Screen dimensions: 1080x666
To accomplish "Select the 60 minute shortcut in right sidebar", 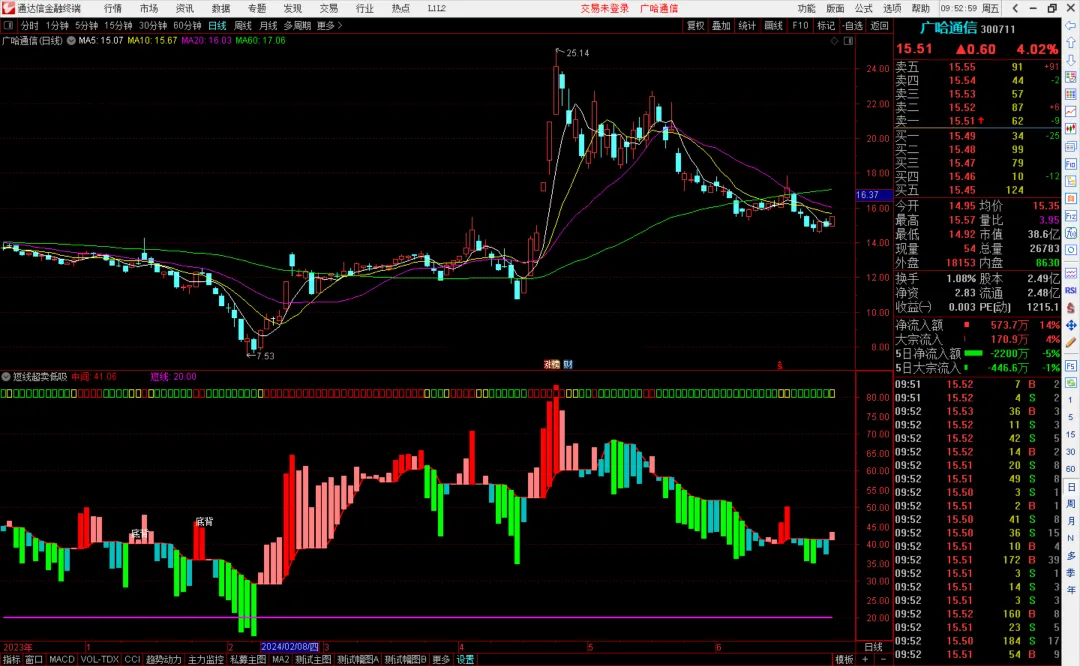I will 1071,469.
